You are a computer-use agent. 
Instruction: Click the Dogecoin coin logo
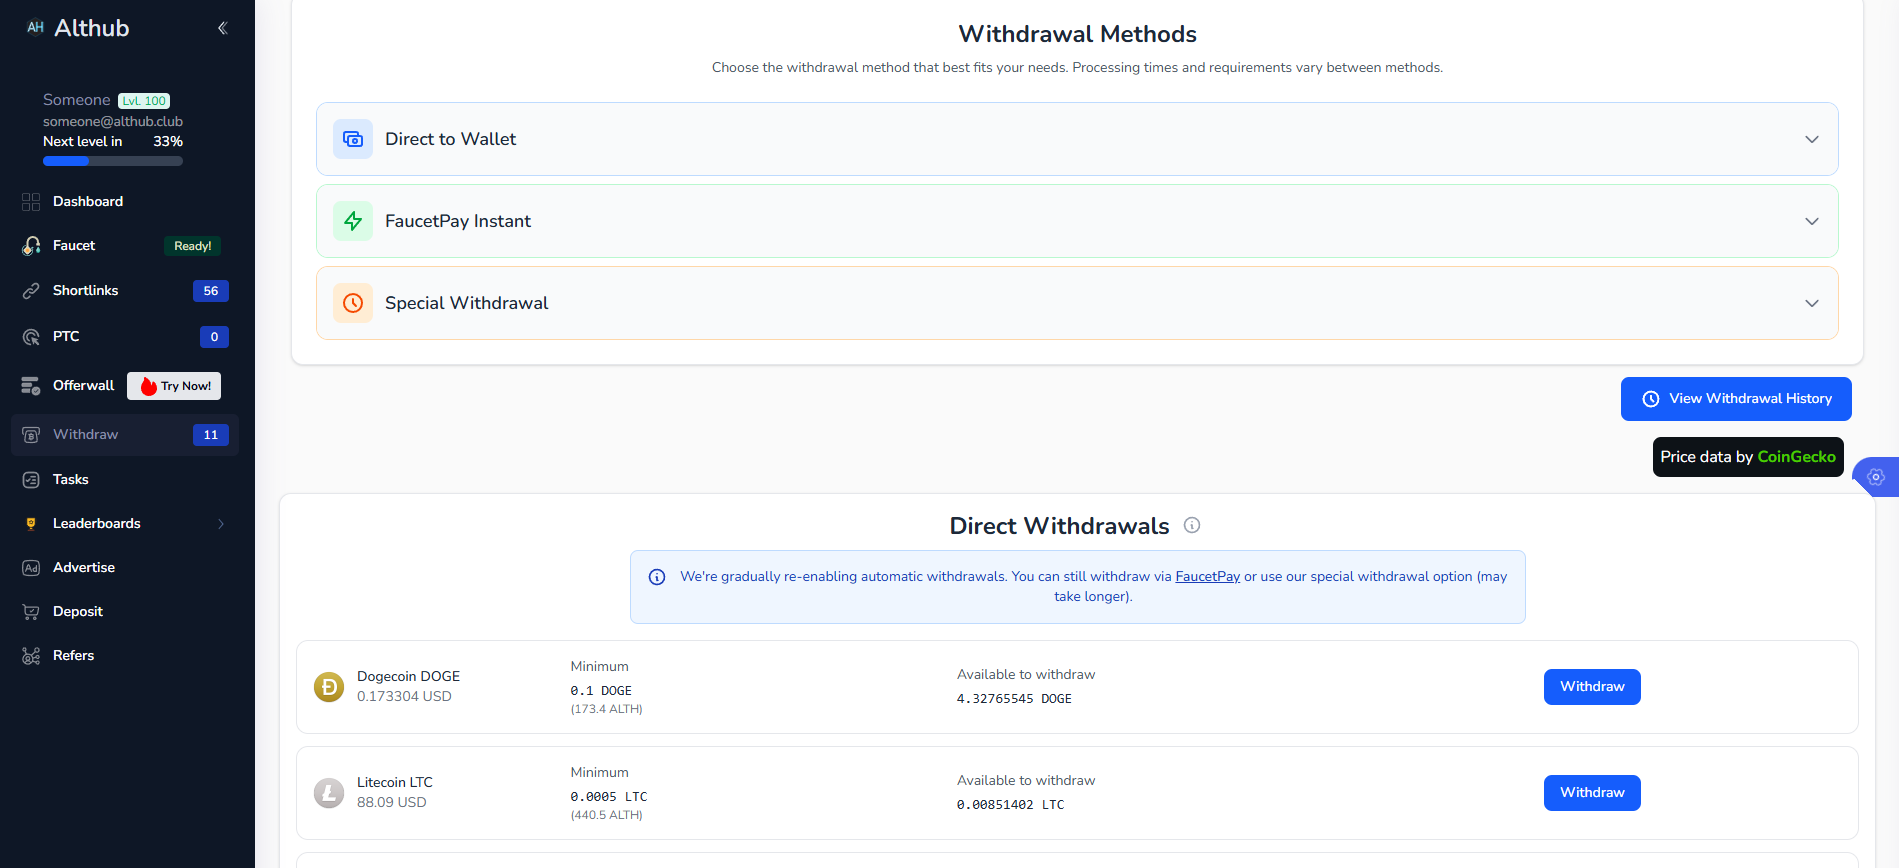(x=329, y=687)
